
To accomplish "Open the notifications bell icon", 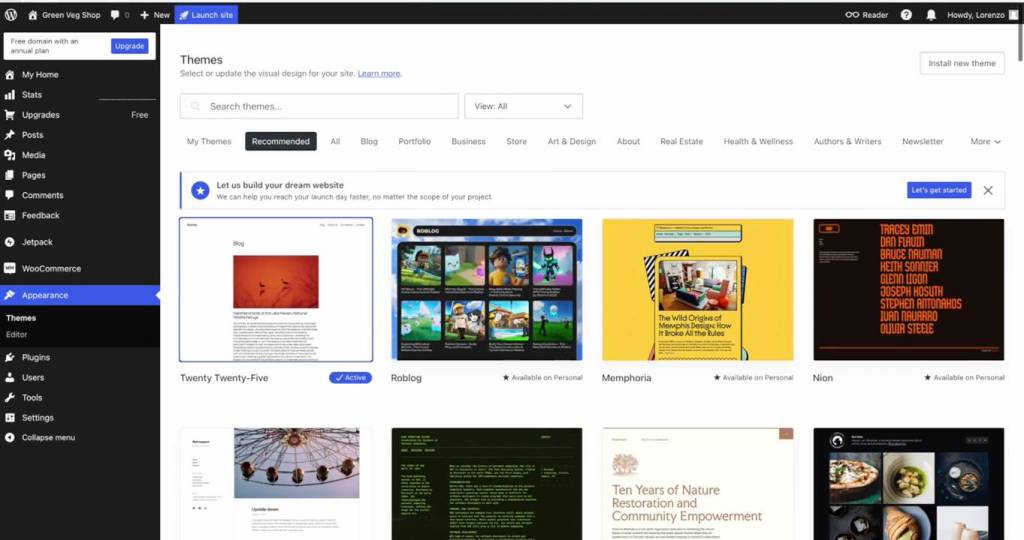I will (x=931, y=15).
